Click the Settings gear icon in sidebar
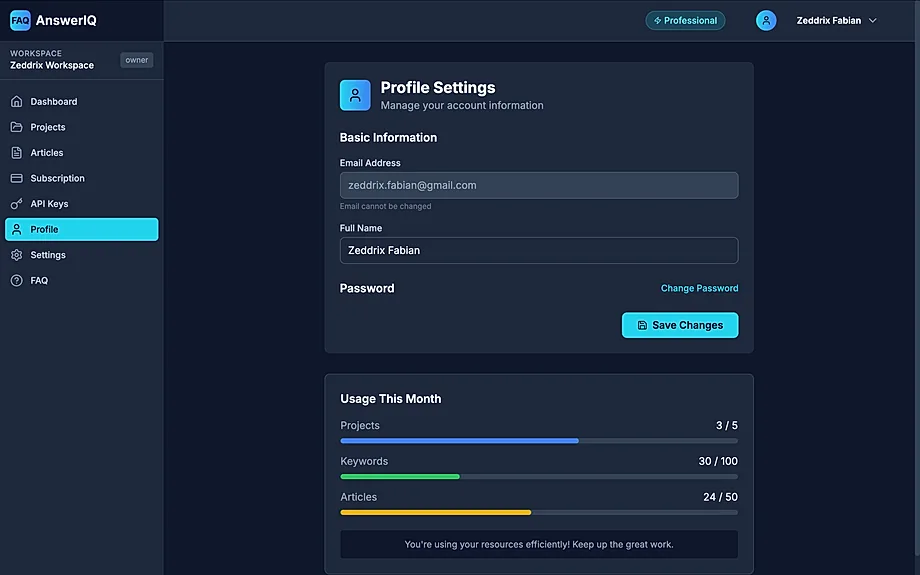920x575 pixels. tap(16, 255)
